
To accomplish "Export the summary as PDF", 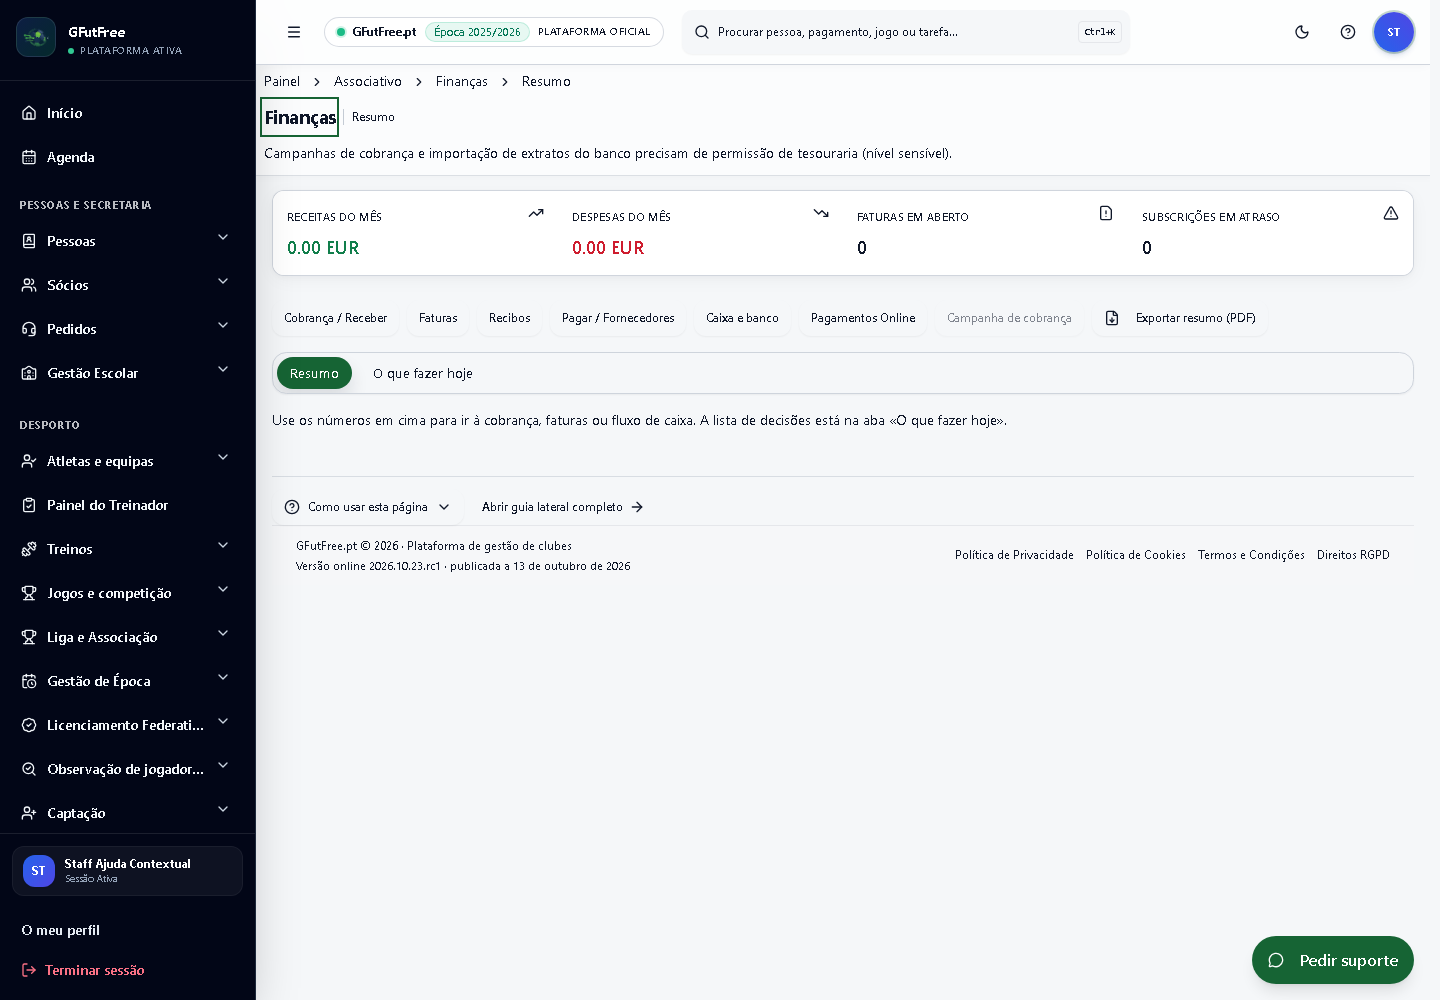I will 1180,318.
